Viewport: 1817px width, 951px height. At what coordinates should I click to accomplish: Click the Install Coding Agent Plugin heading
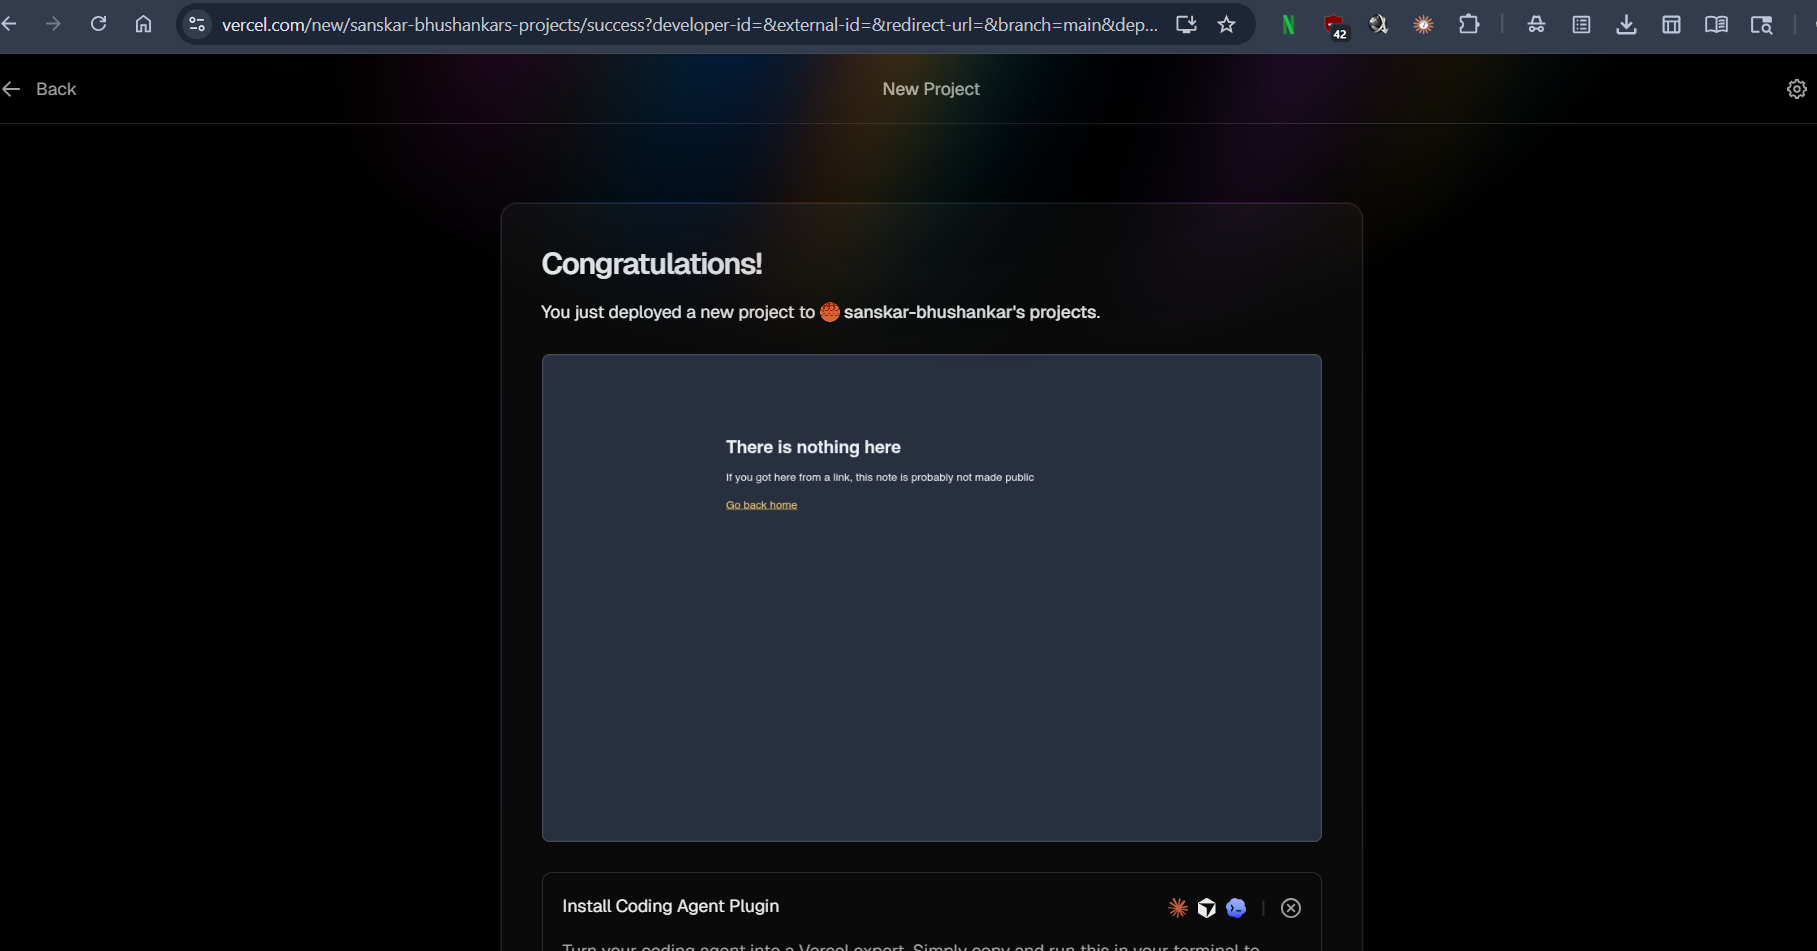[671, 906]
